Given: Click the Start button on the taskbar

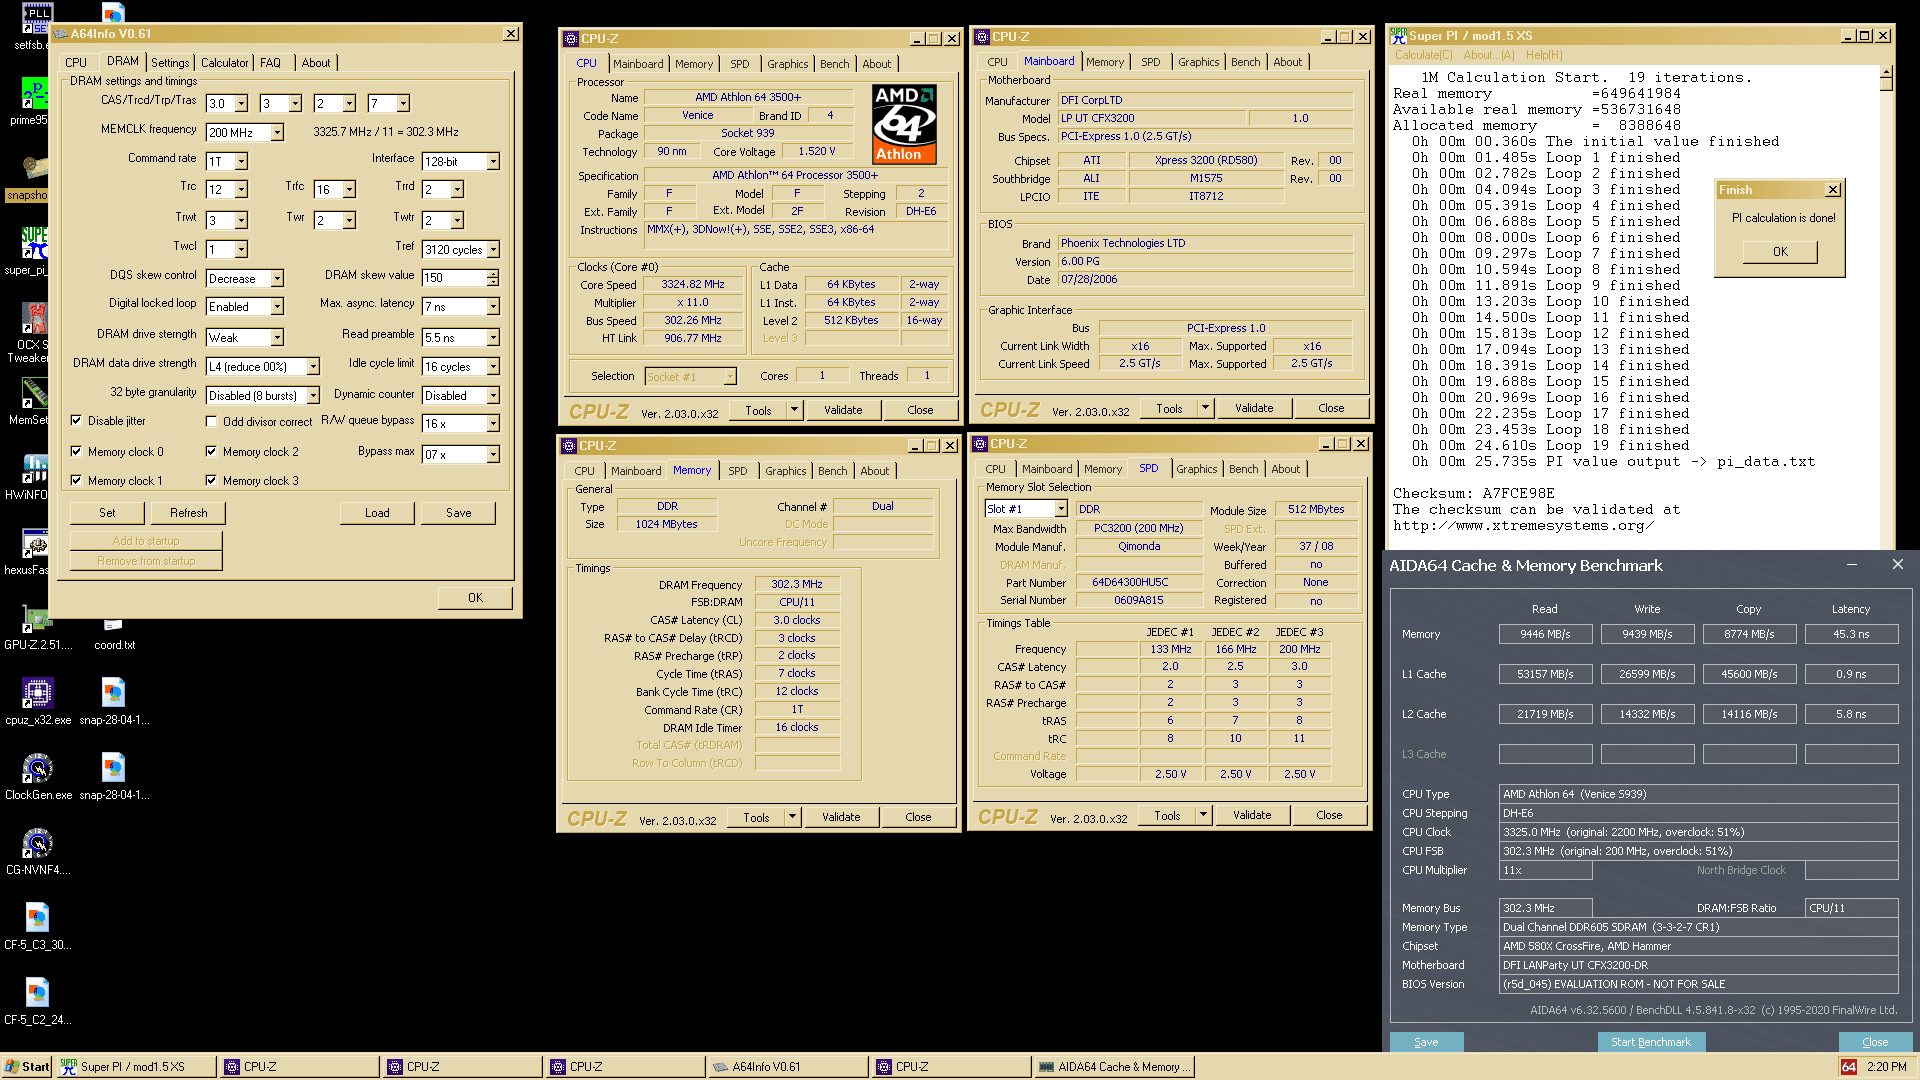Looking at the screenshot, I should (x=27, y=1067).
